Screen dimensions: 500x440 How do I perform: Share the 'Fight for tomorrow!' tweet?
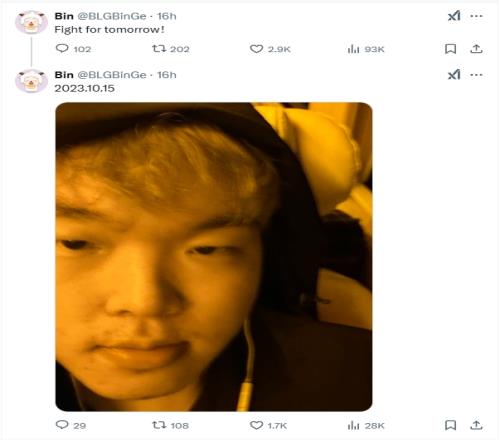point(476,49)
